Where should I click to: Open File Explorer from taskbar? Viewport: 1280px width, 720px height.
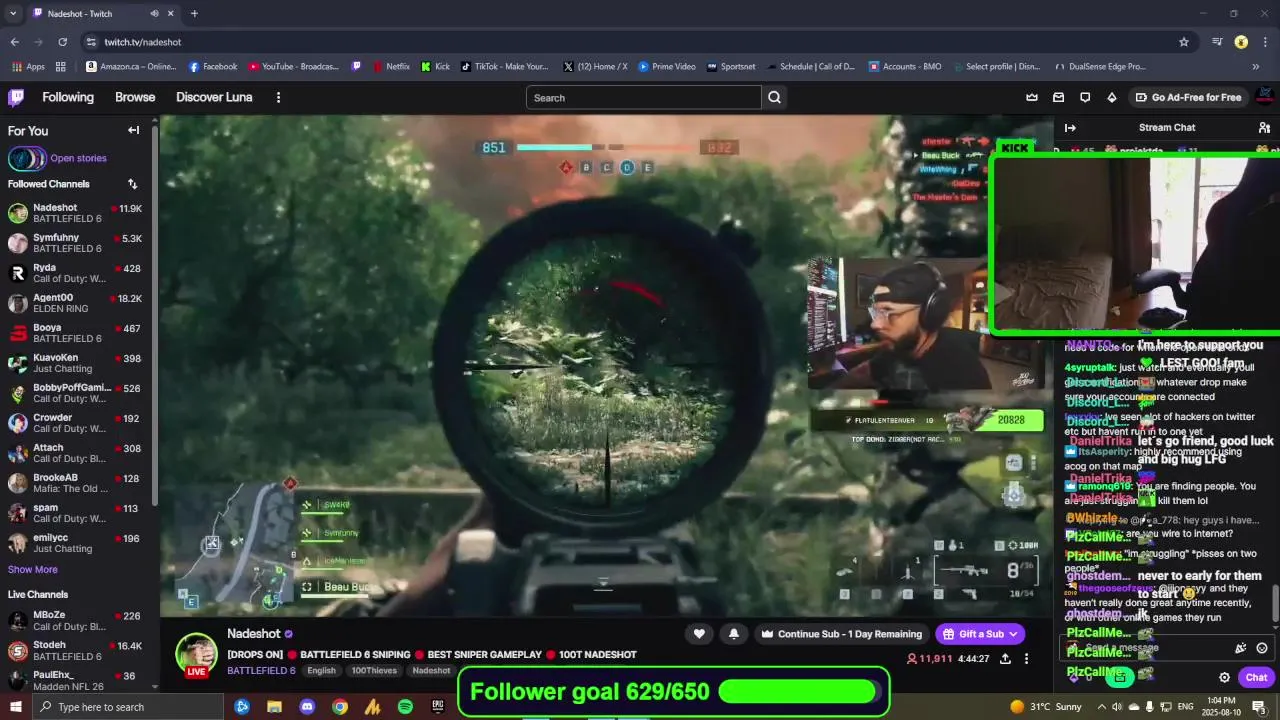pyautogui.click(x=274, y=707)
